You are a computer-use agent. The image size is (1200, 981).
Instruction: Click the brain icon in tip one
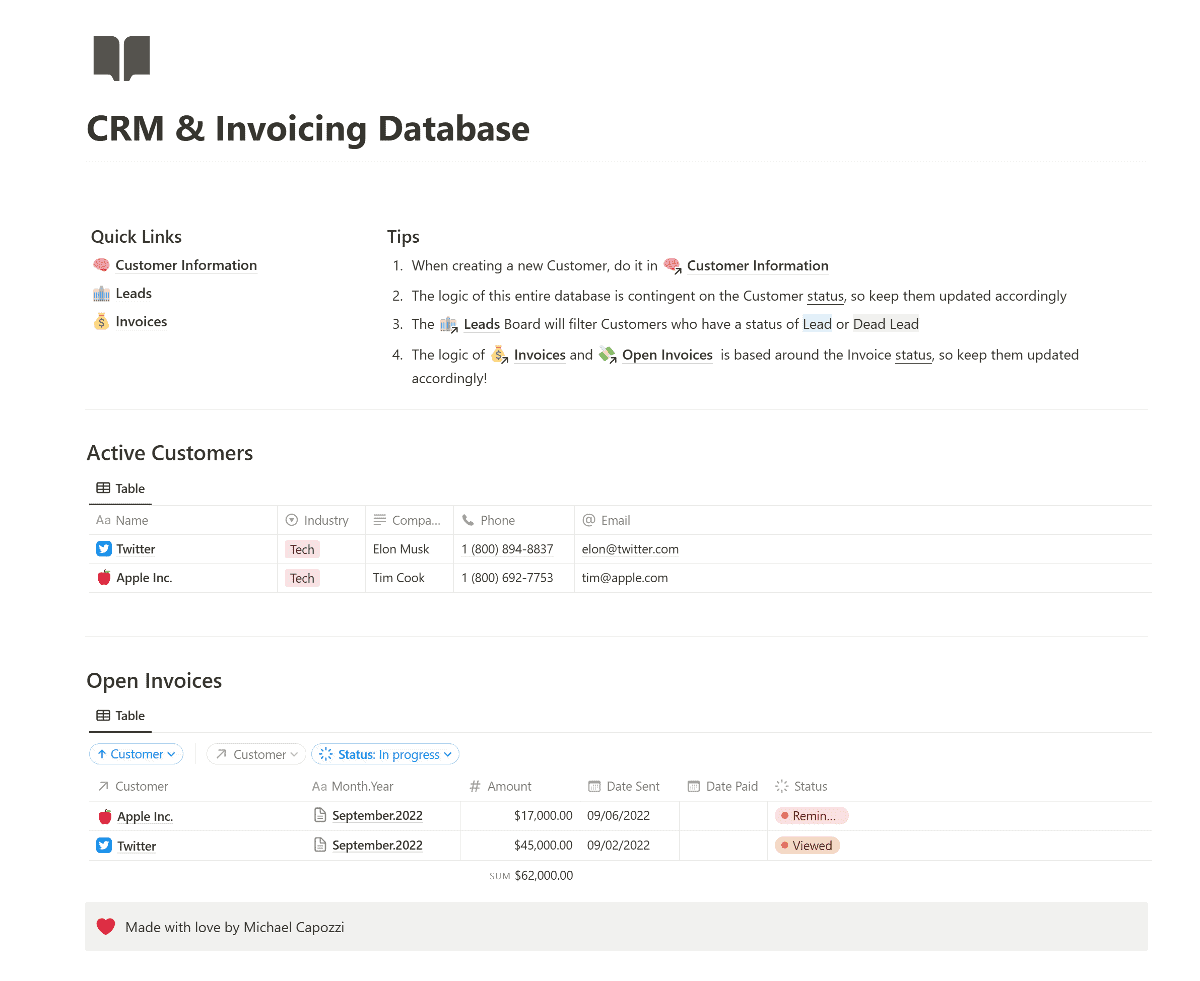pyautogui.click(x=672, y=266)
